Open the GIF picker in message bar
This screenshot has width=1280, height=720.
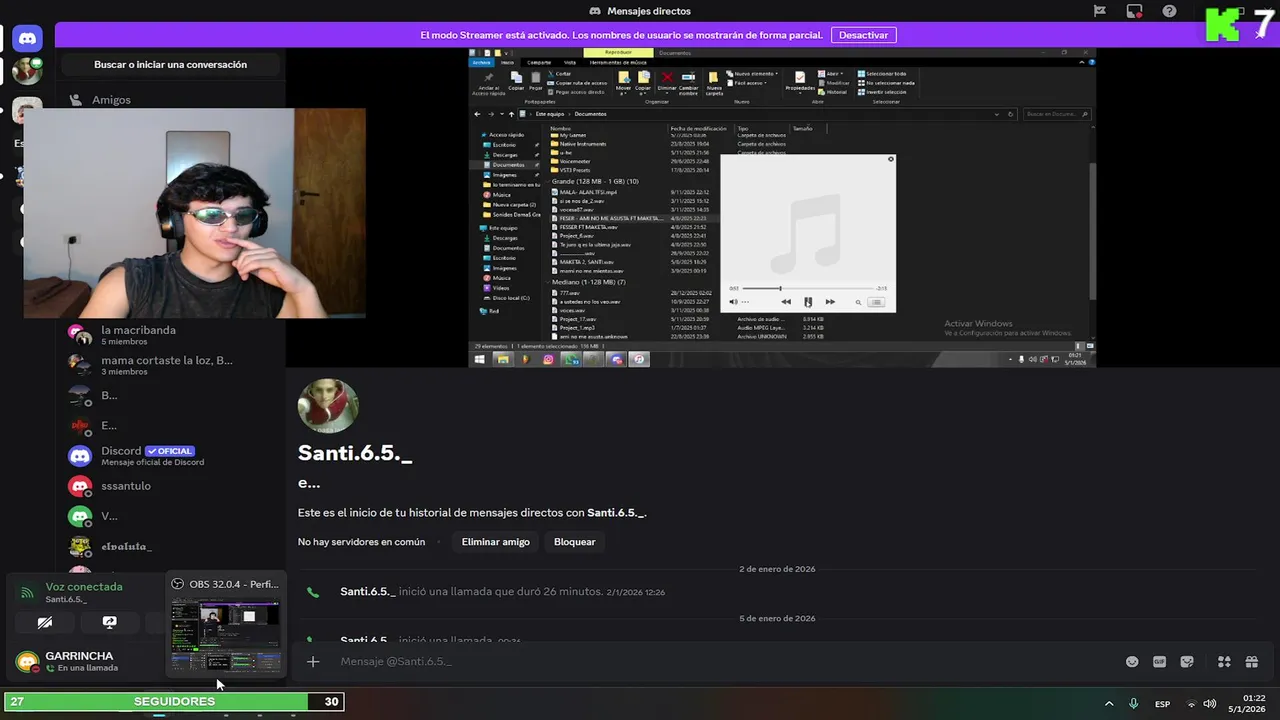click(1159, 662)
